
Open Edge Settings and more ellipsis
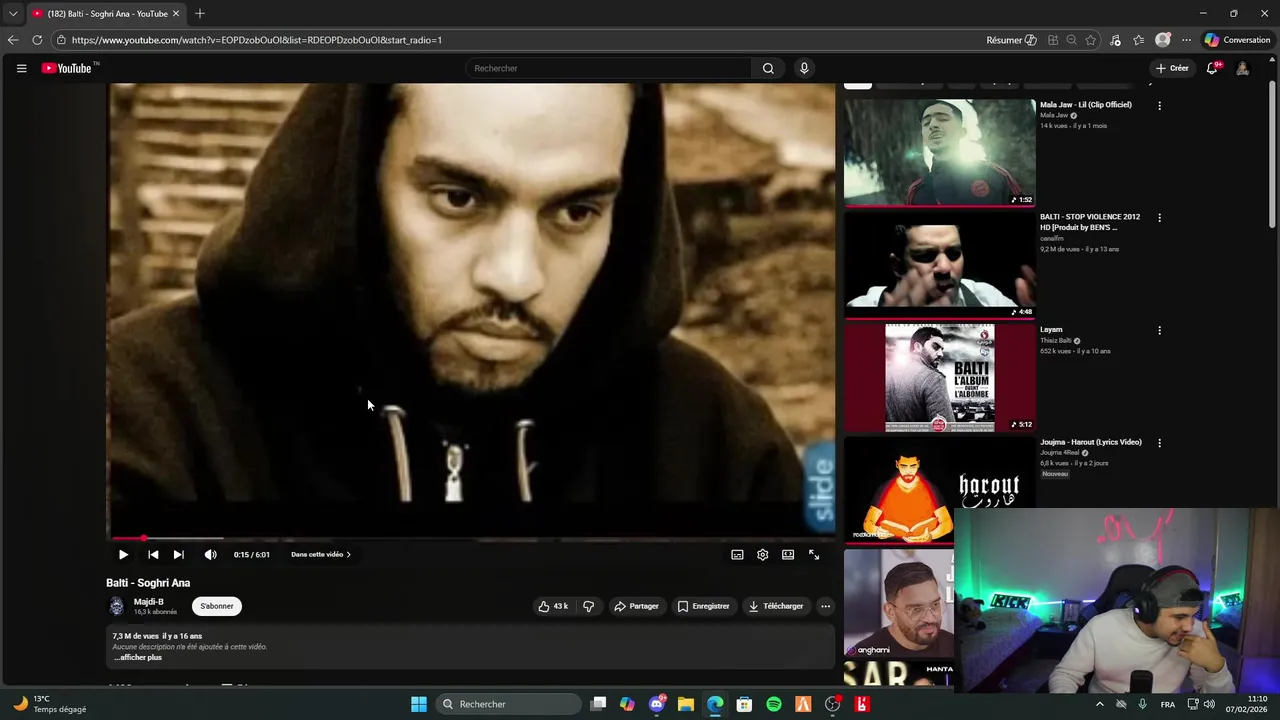point(1187,40)
